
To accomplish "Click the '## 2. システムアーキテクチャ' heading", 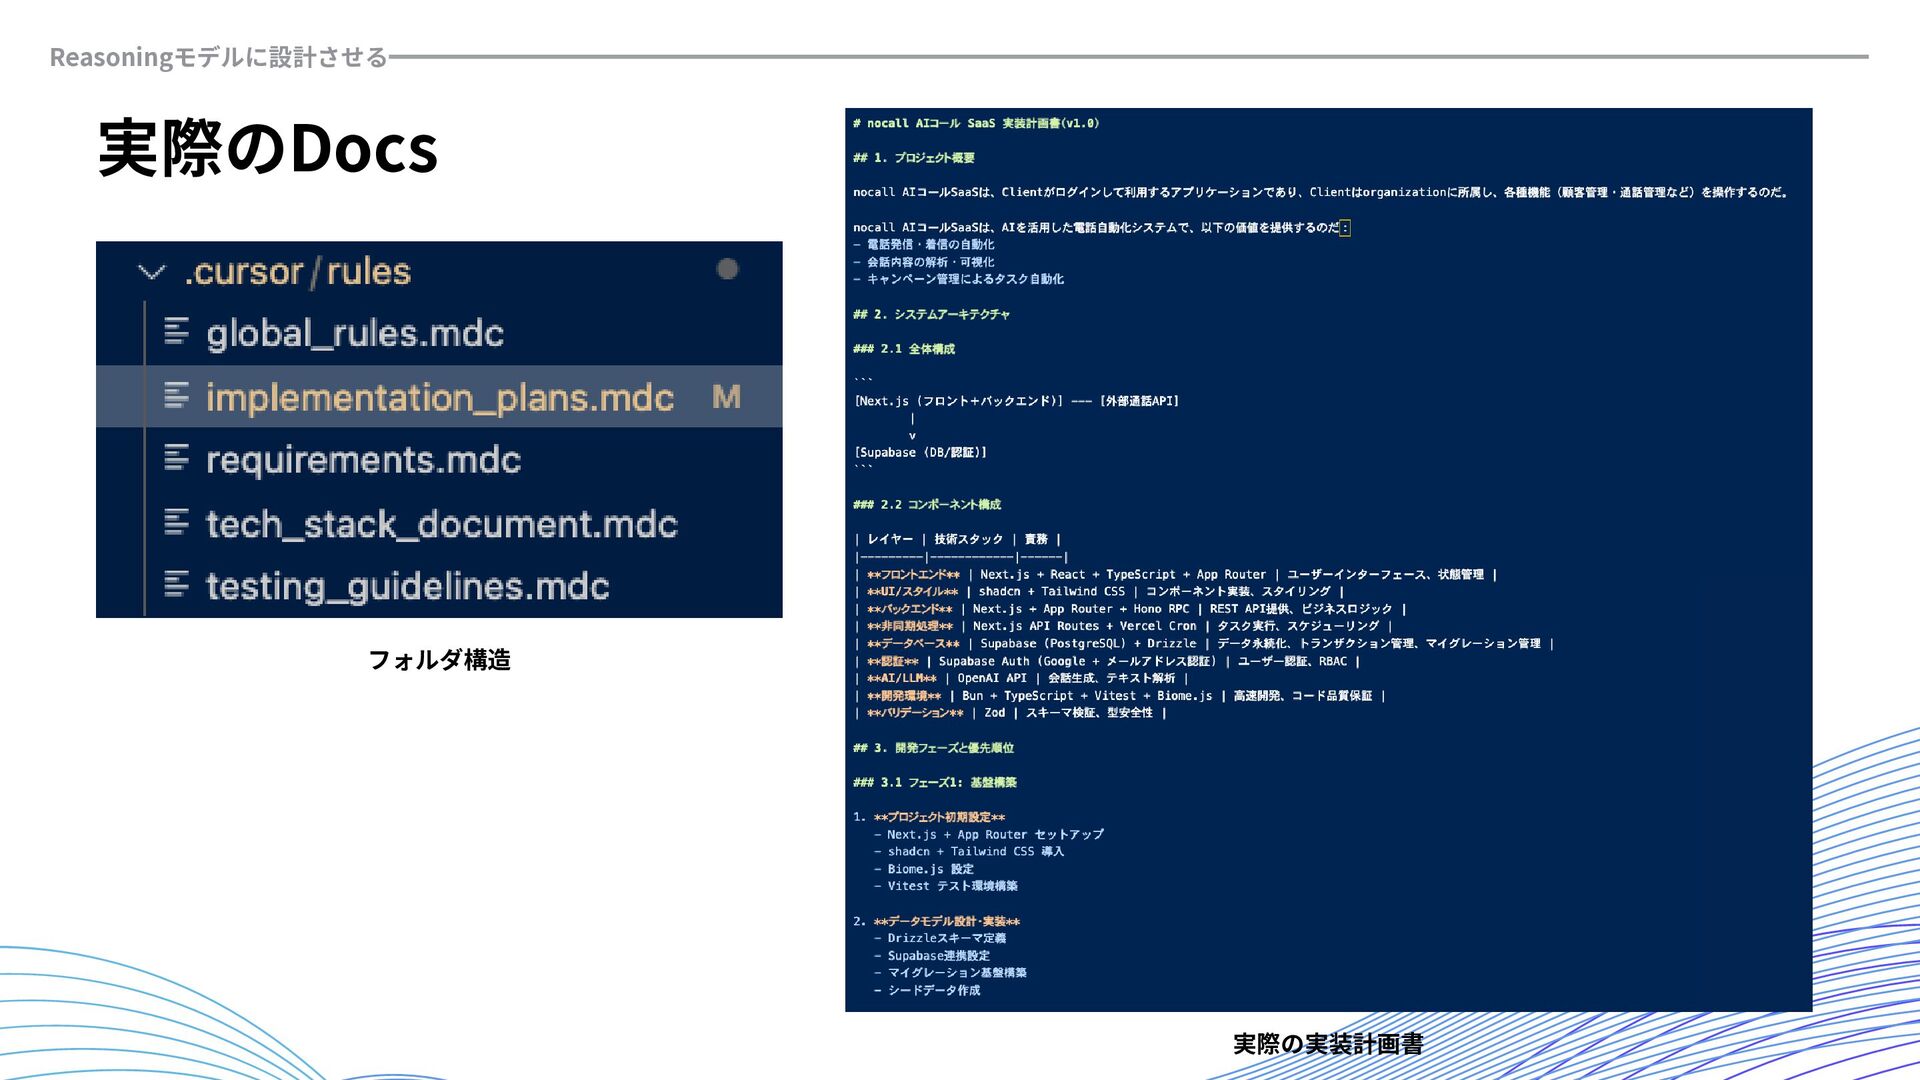I will (931, 314).
